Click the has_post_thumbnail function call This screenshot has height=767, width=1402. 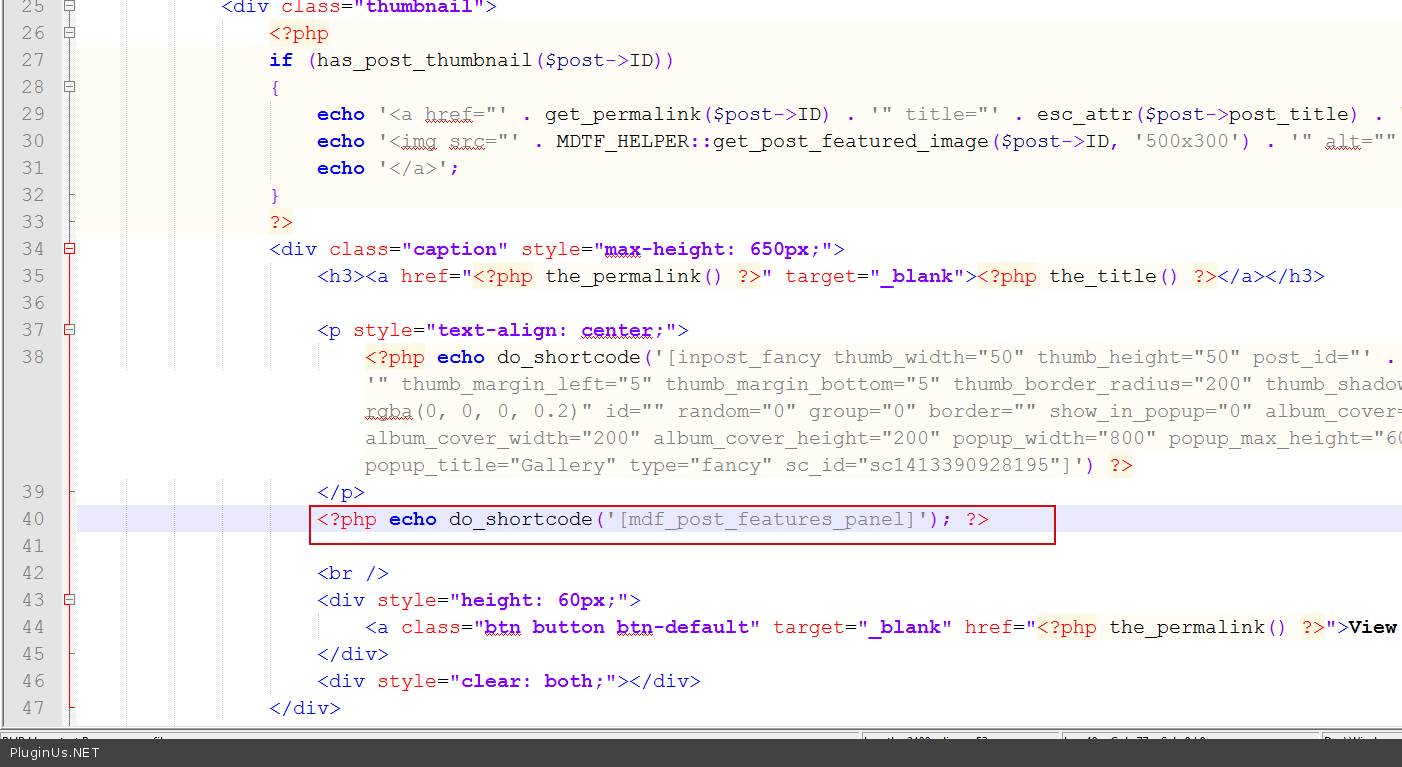coord(424,60)
